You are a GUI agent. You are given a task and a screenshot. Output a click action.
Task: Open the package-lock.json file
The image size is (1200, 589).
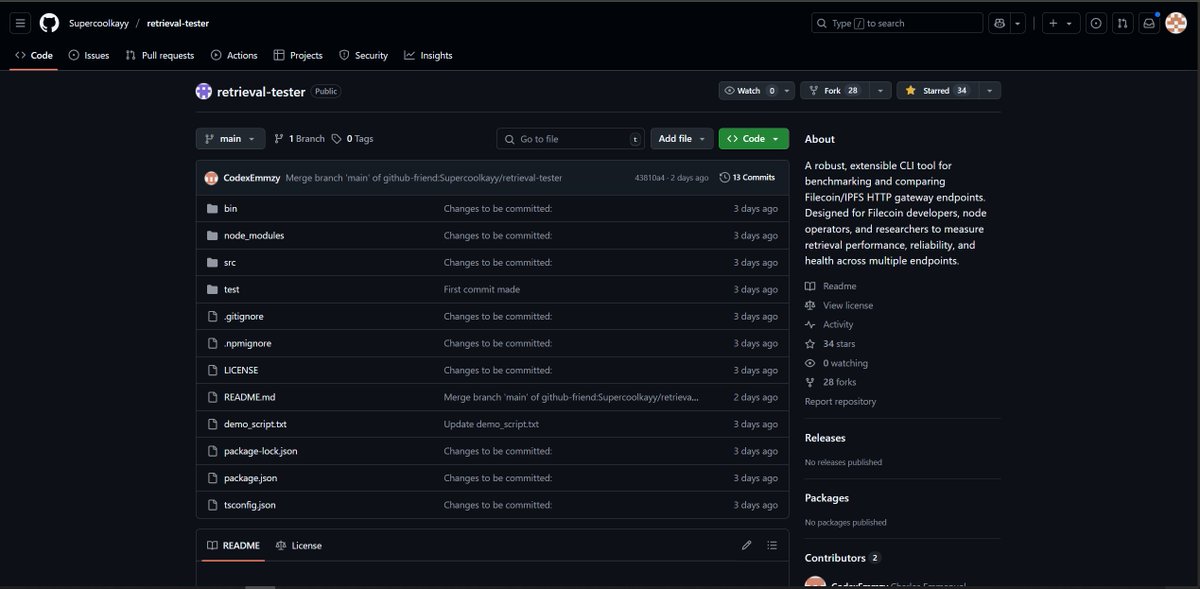click(260, 452)
